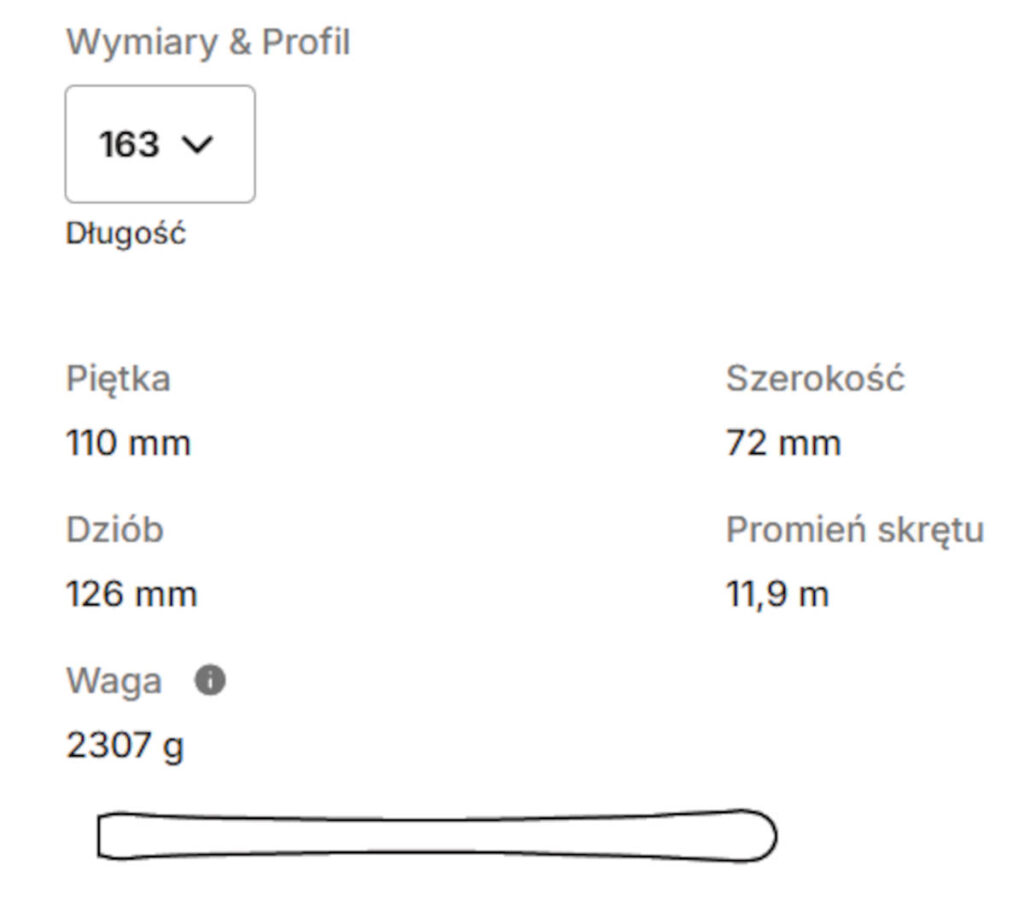1024x919 pixels.
Task: Click the number 163 in the selector
Action: [129, 145]
